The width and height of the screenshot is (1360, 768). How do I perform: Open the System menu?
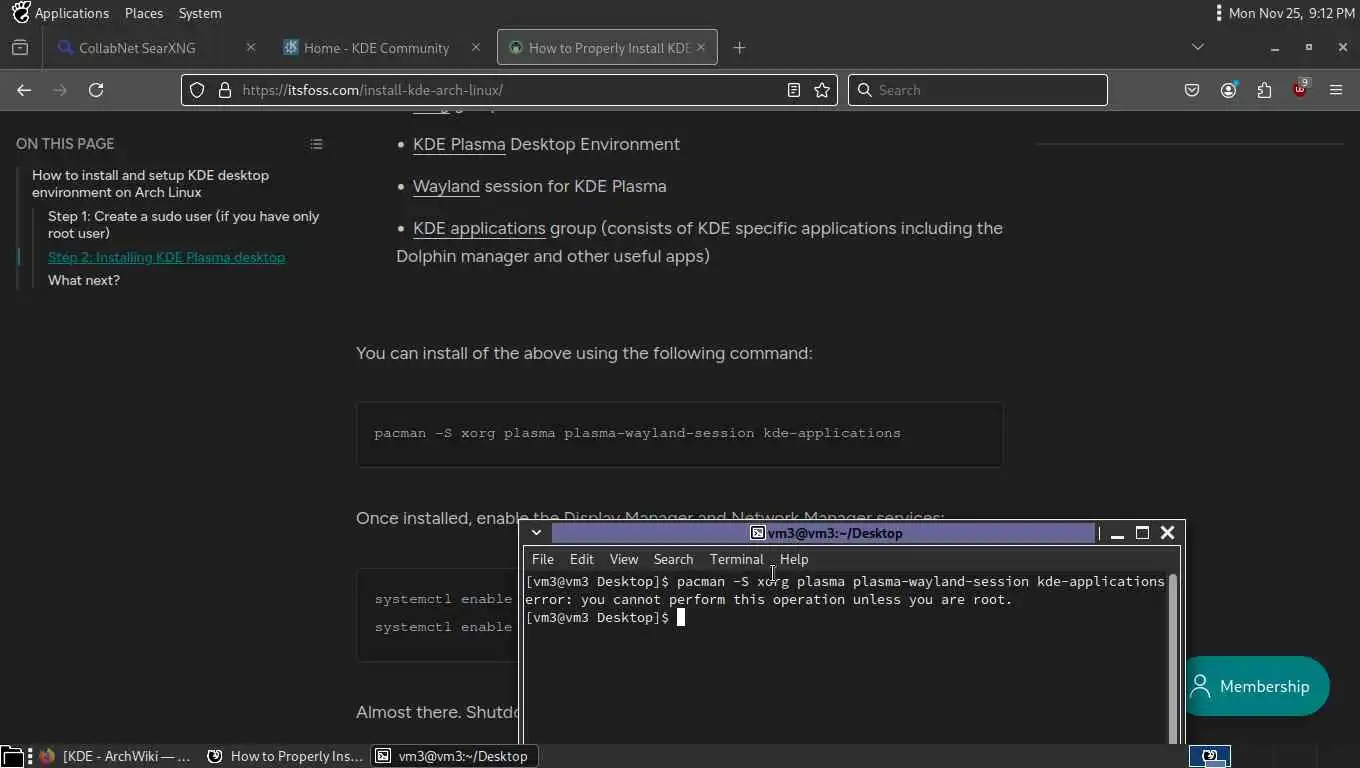point(200,13)
